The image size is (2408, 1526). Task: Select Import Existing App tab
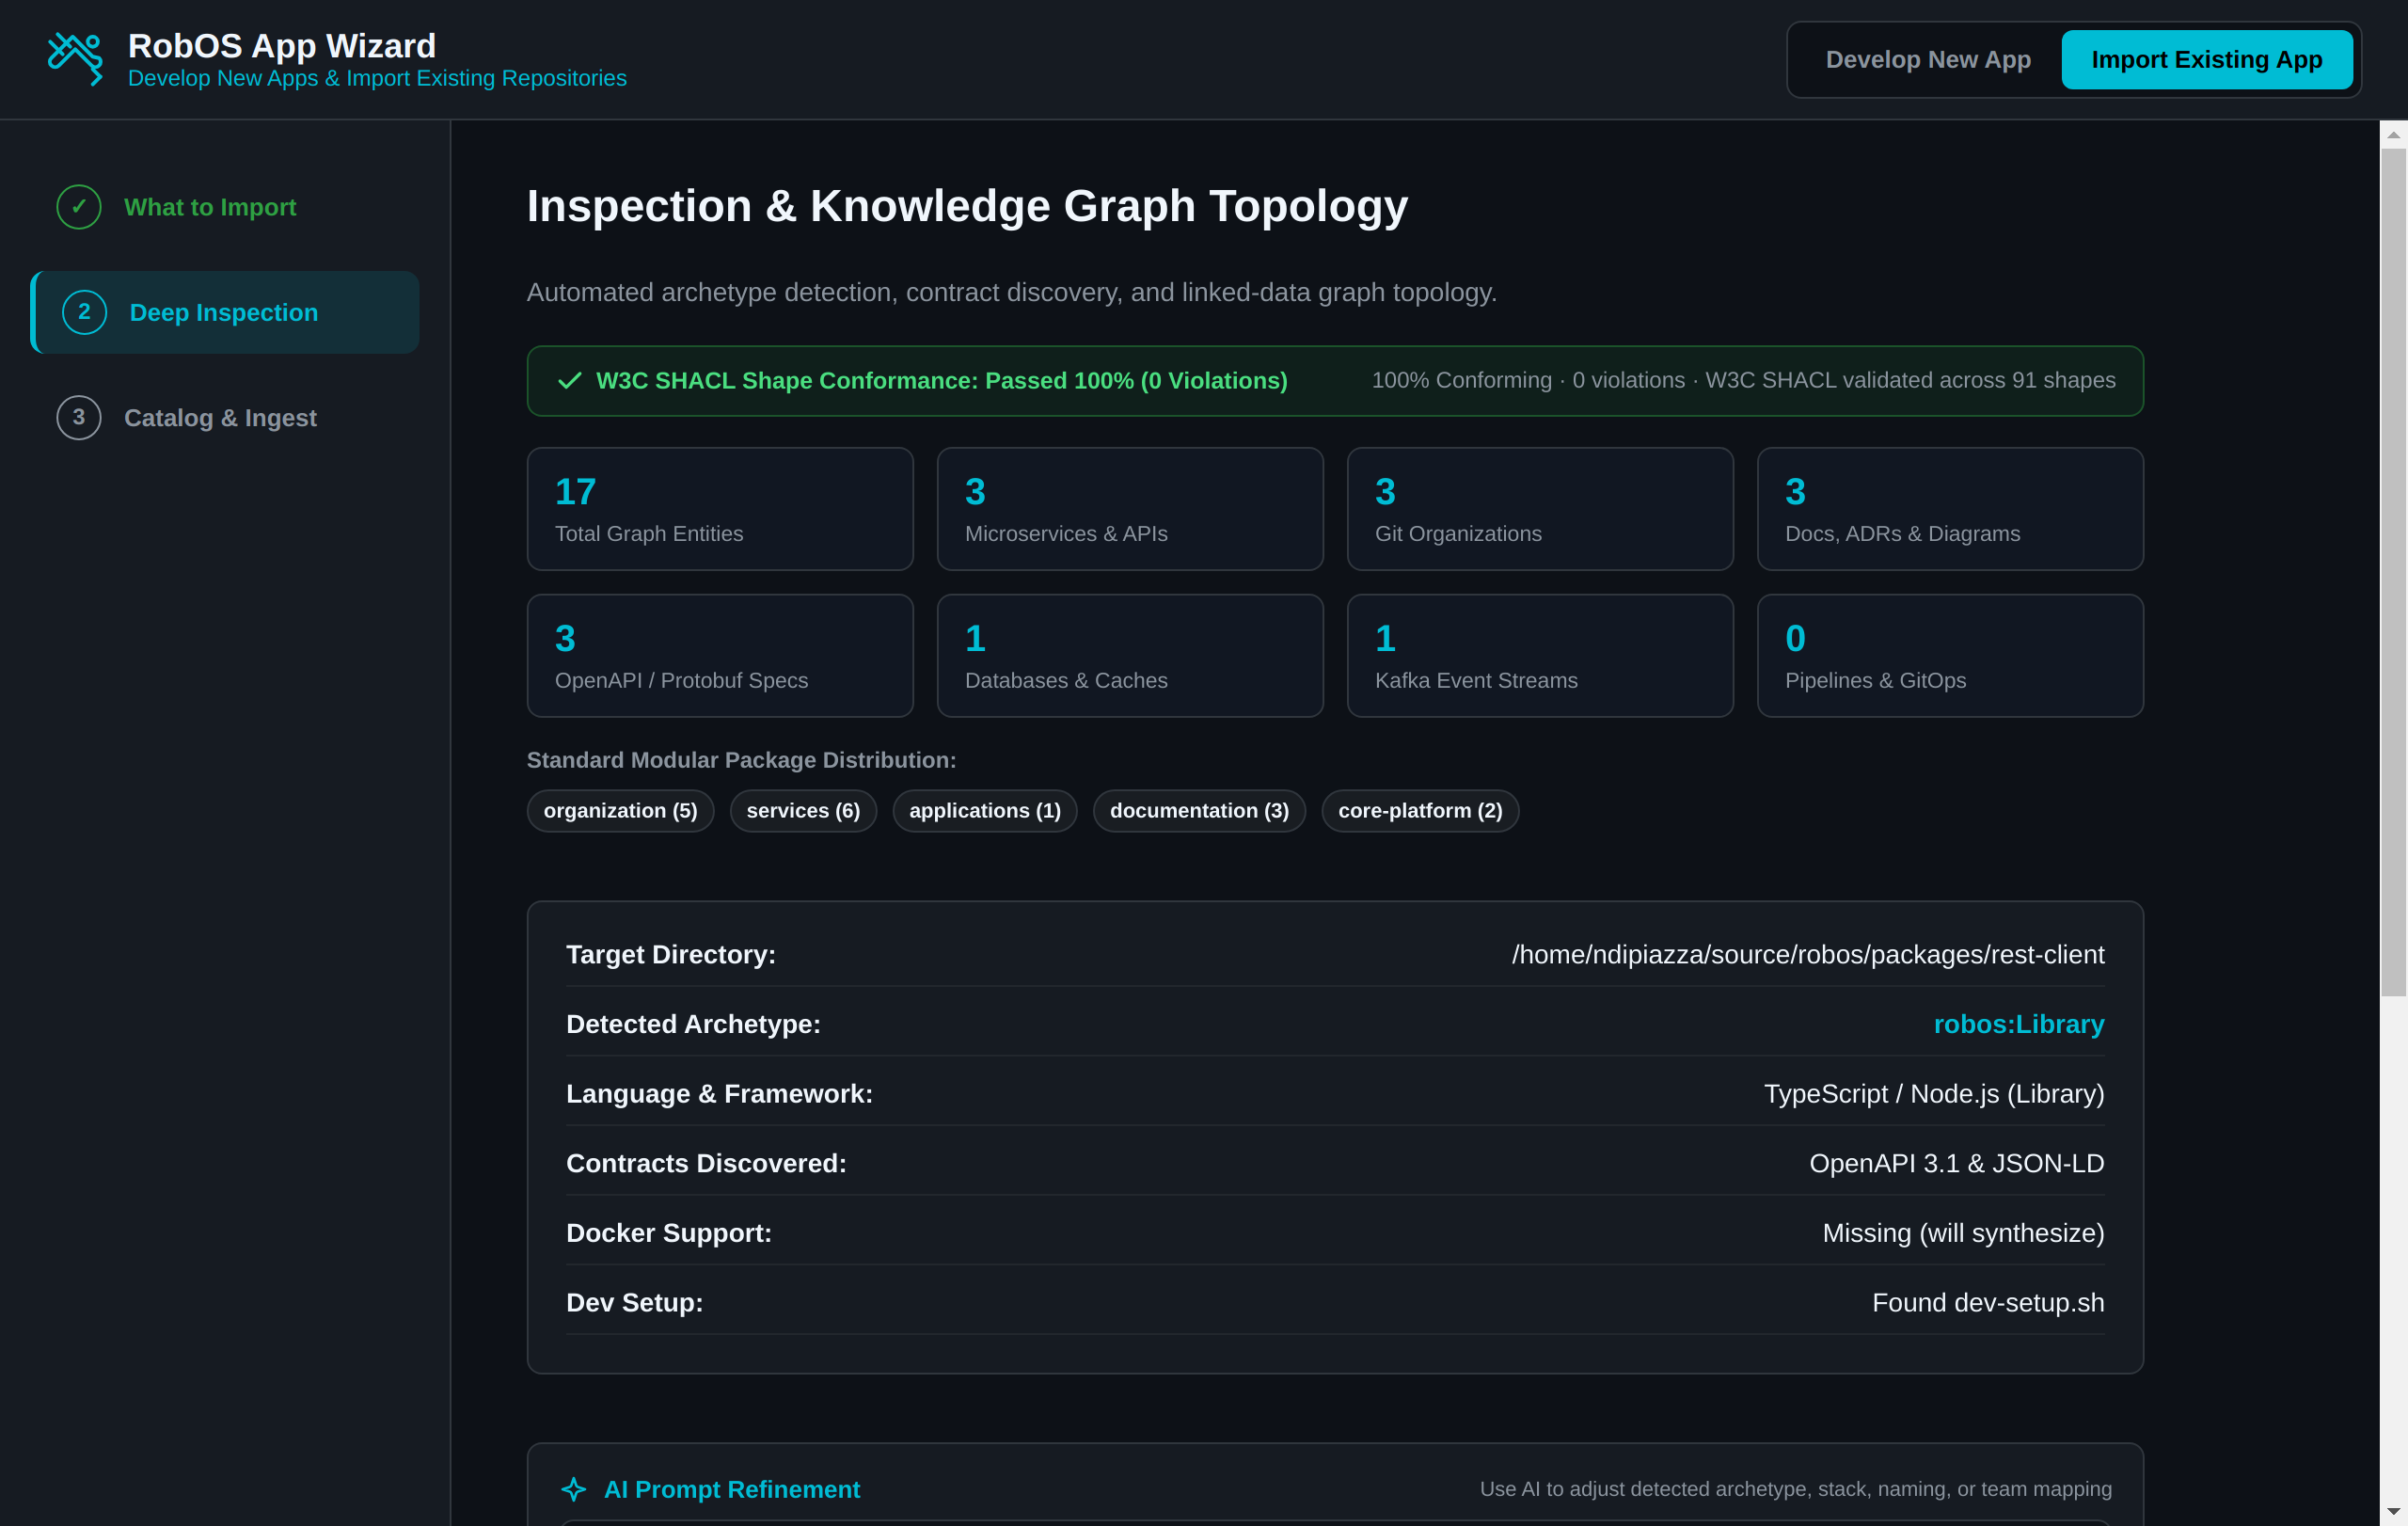2207,60
